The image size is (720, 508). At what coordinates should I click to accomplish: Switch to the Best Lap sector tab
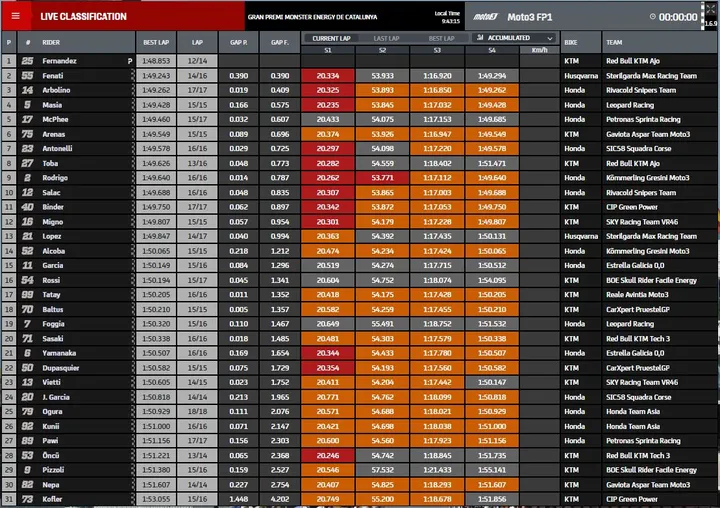point(441,39)
